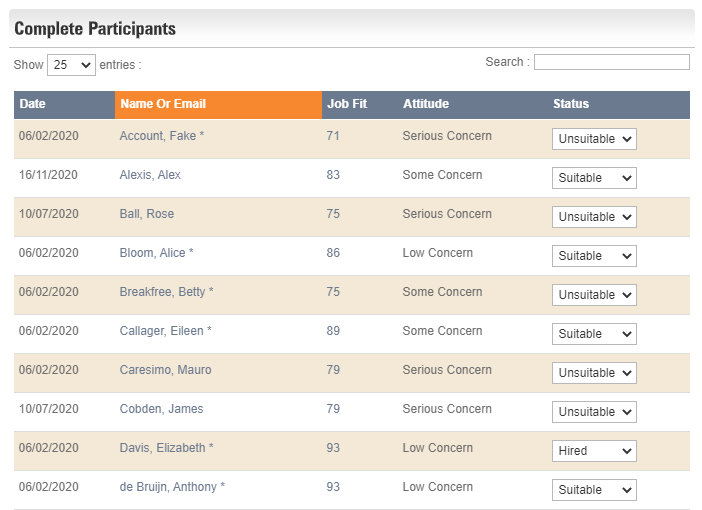Change status dropdown for Caresimo, Mauro
This screenshot has height=510, width=702.
[594, 373]
